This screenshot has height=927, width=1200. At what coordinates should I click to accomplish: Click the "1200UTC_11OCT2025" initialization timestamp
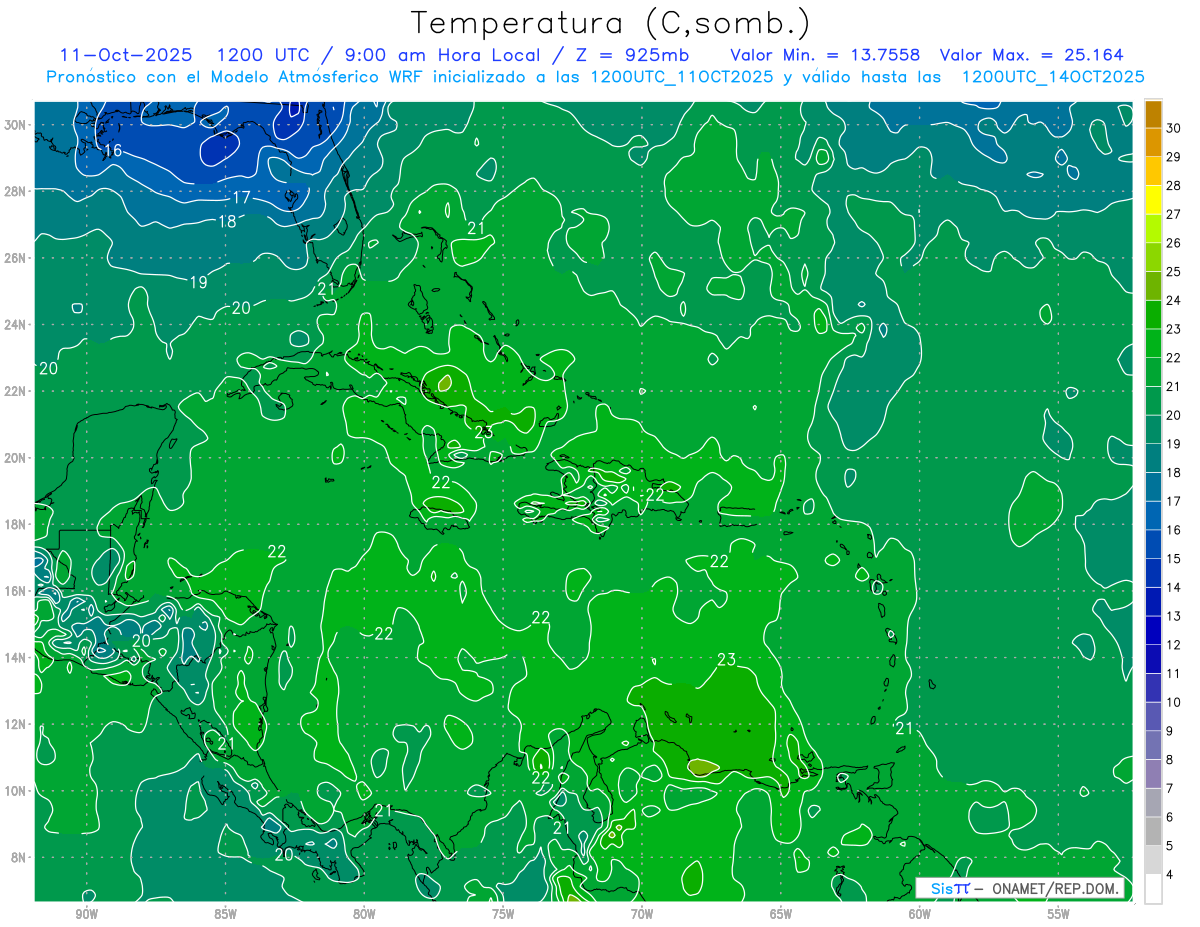pyautogui.click(x=681, y=77)
